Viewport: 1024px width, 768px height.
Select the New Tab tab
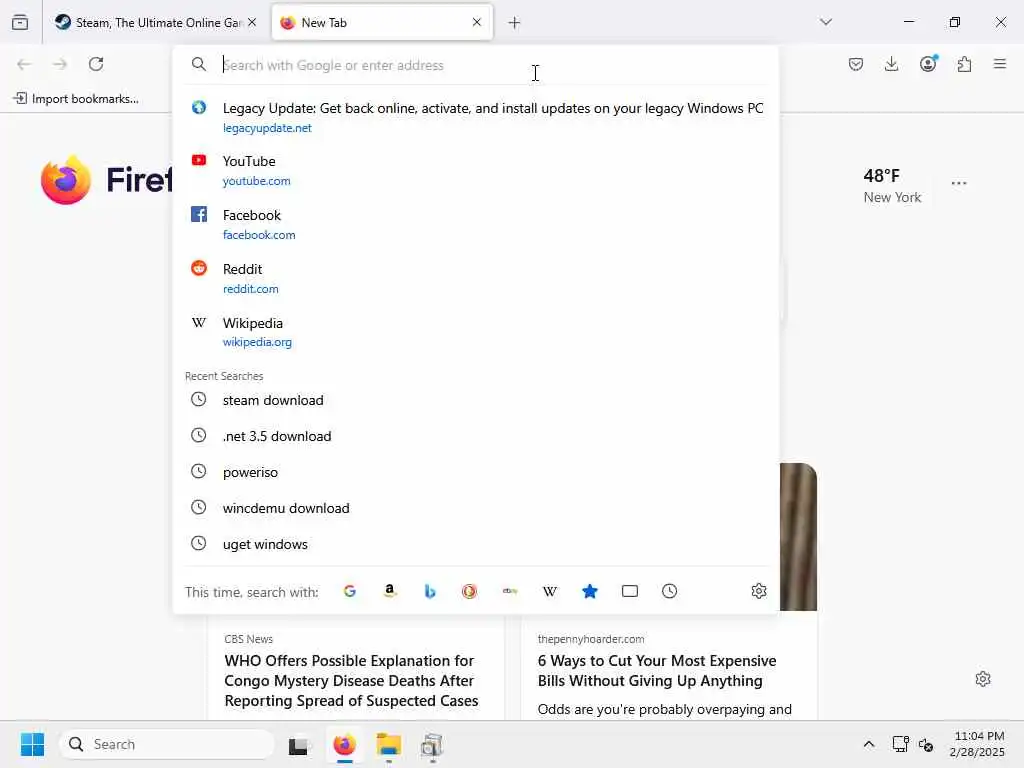(x=382, y=22)
